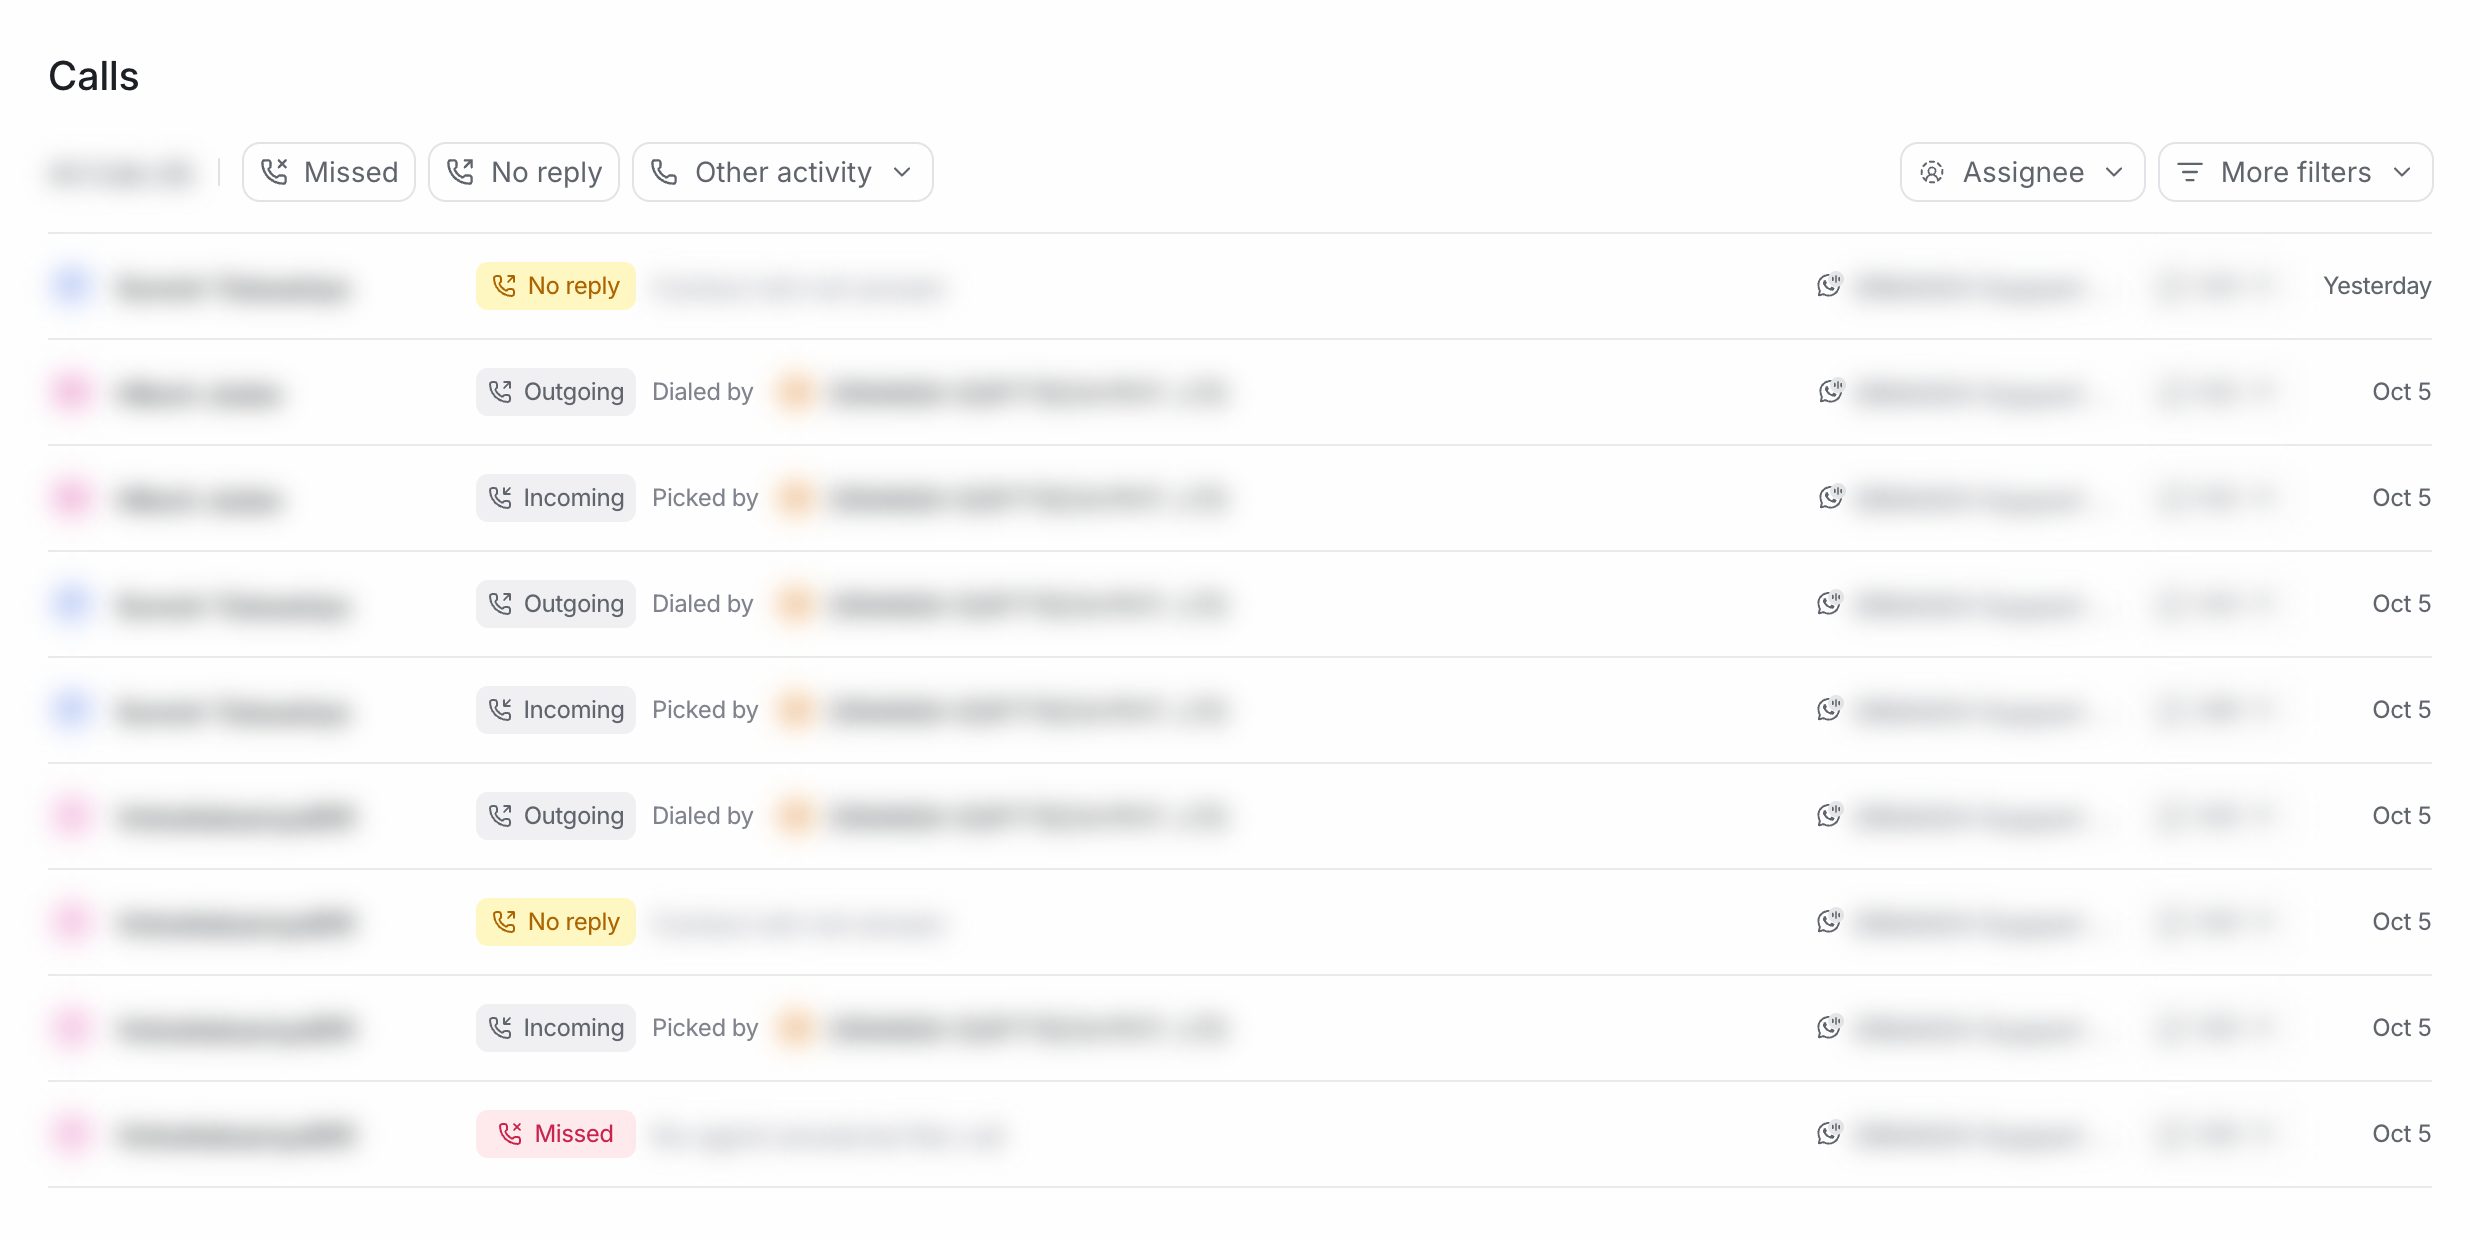Click the Missed call badge

click(x=556, y=1134)
